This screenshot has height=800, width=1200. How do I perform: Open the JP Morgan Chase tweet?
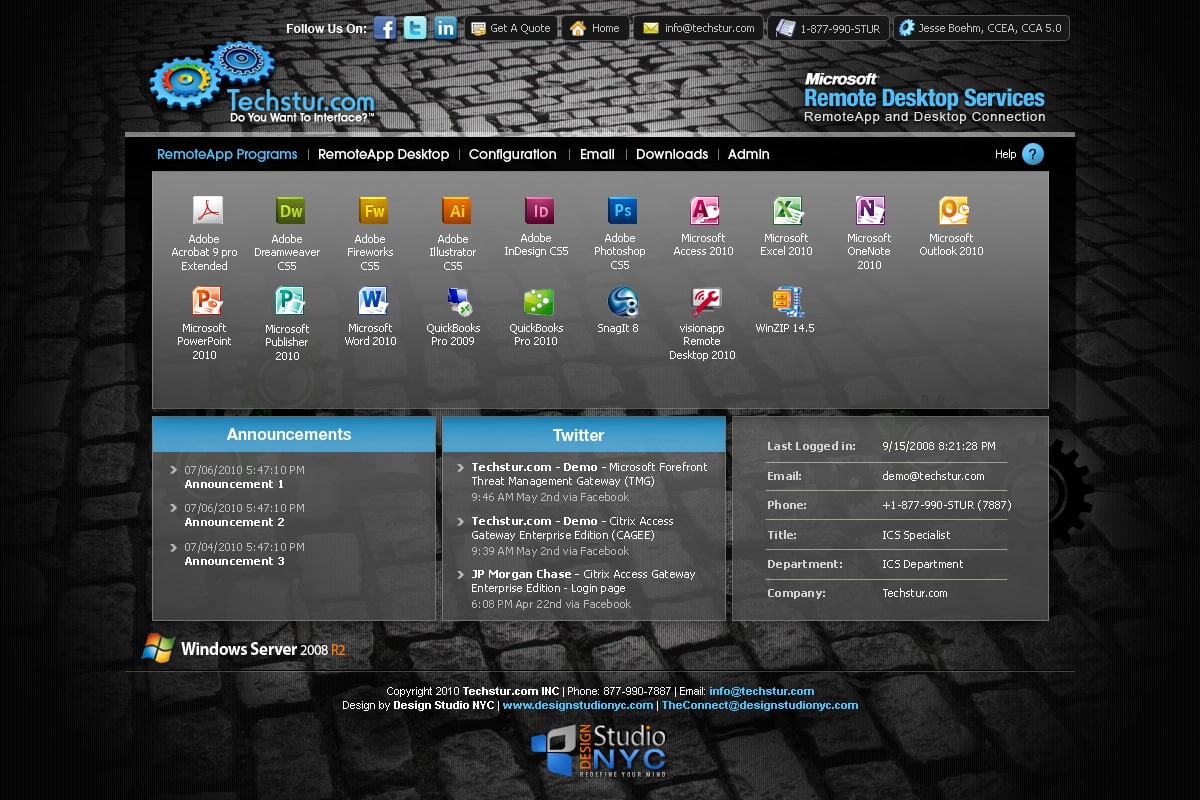click(x=583, y=581)
